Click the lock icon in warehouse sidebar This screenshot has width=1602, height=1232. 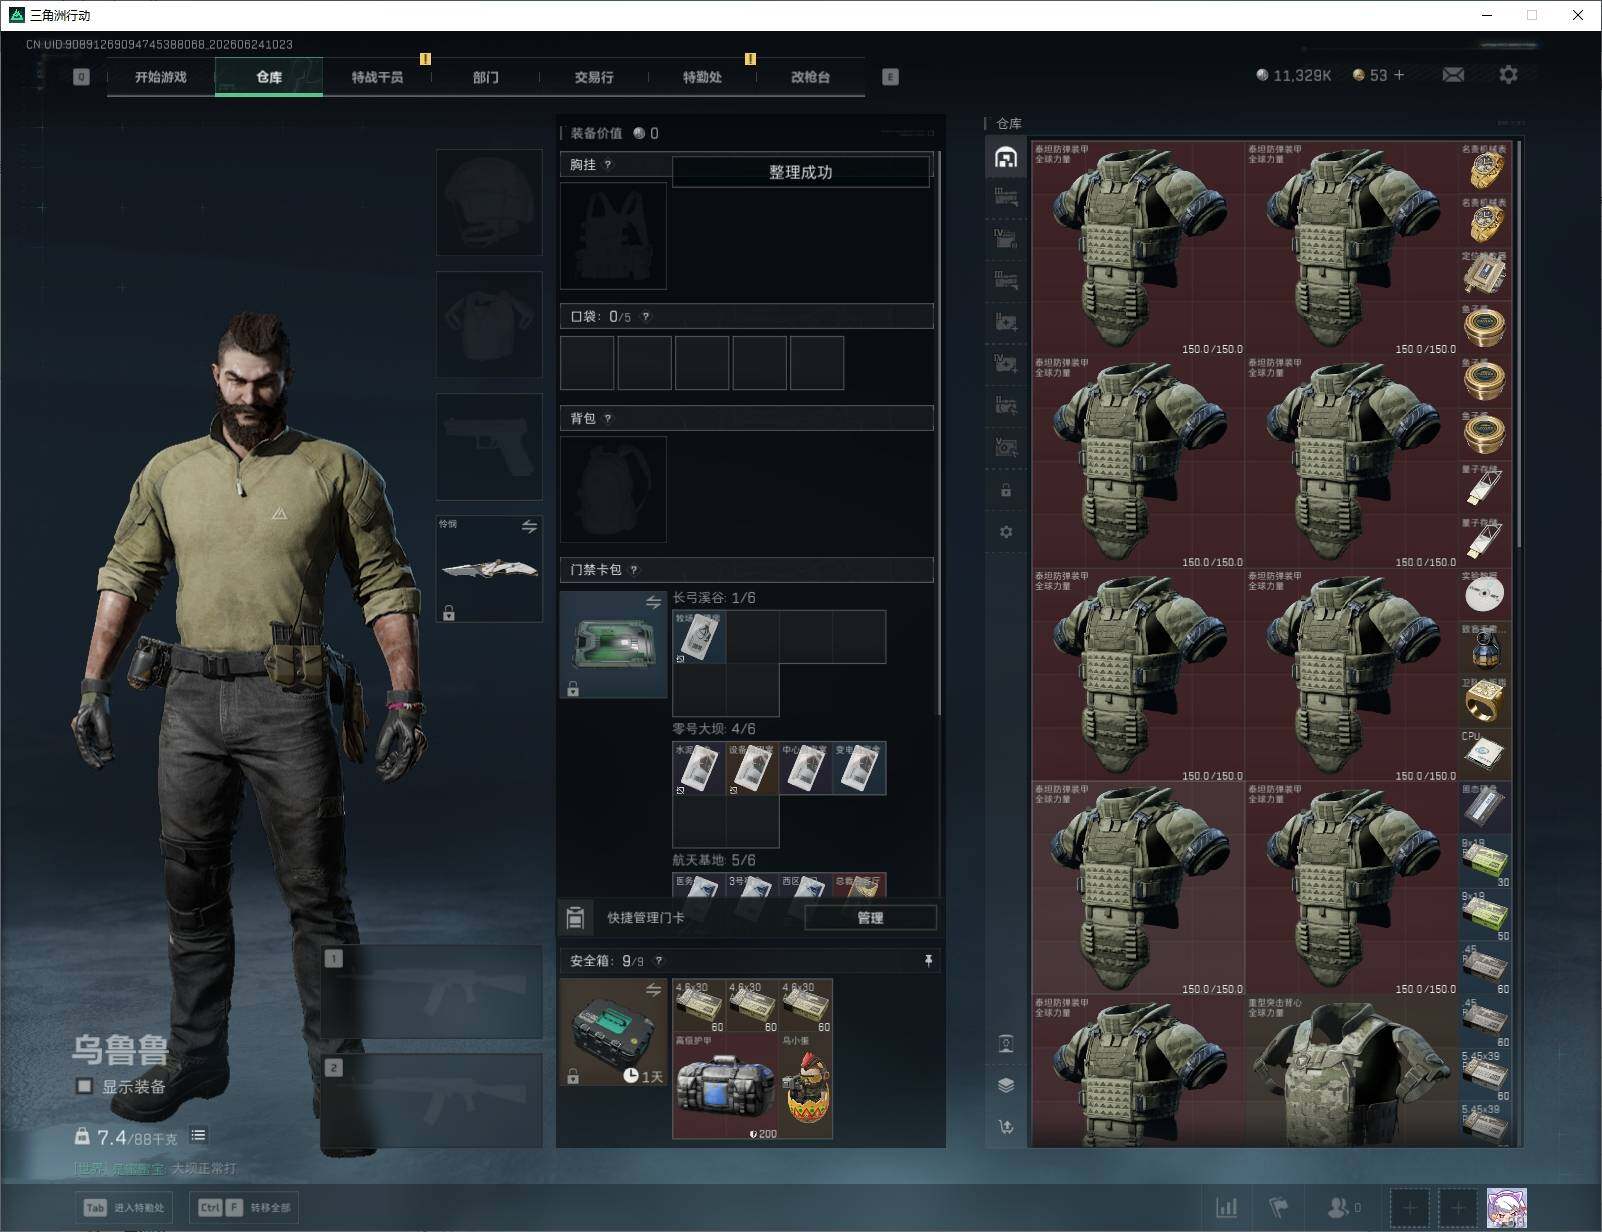(x=1006, y=491)
